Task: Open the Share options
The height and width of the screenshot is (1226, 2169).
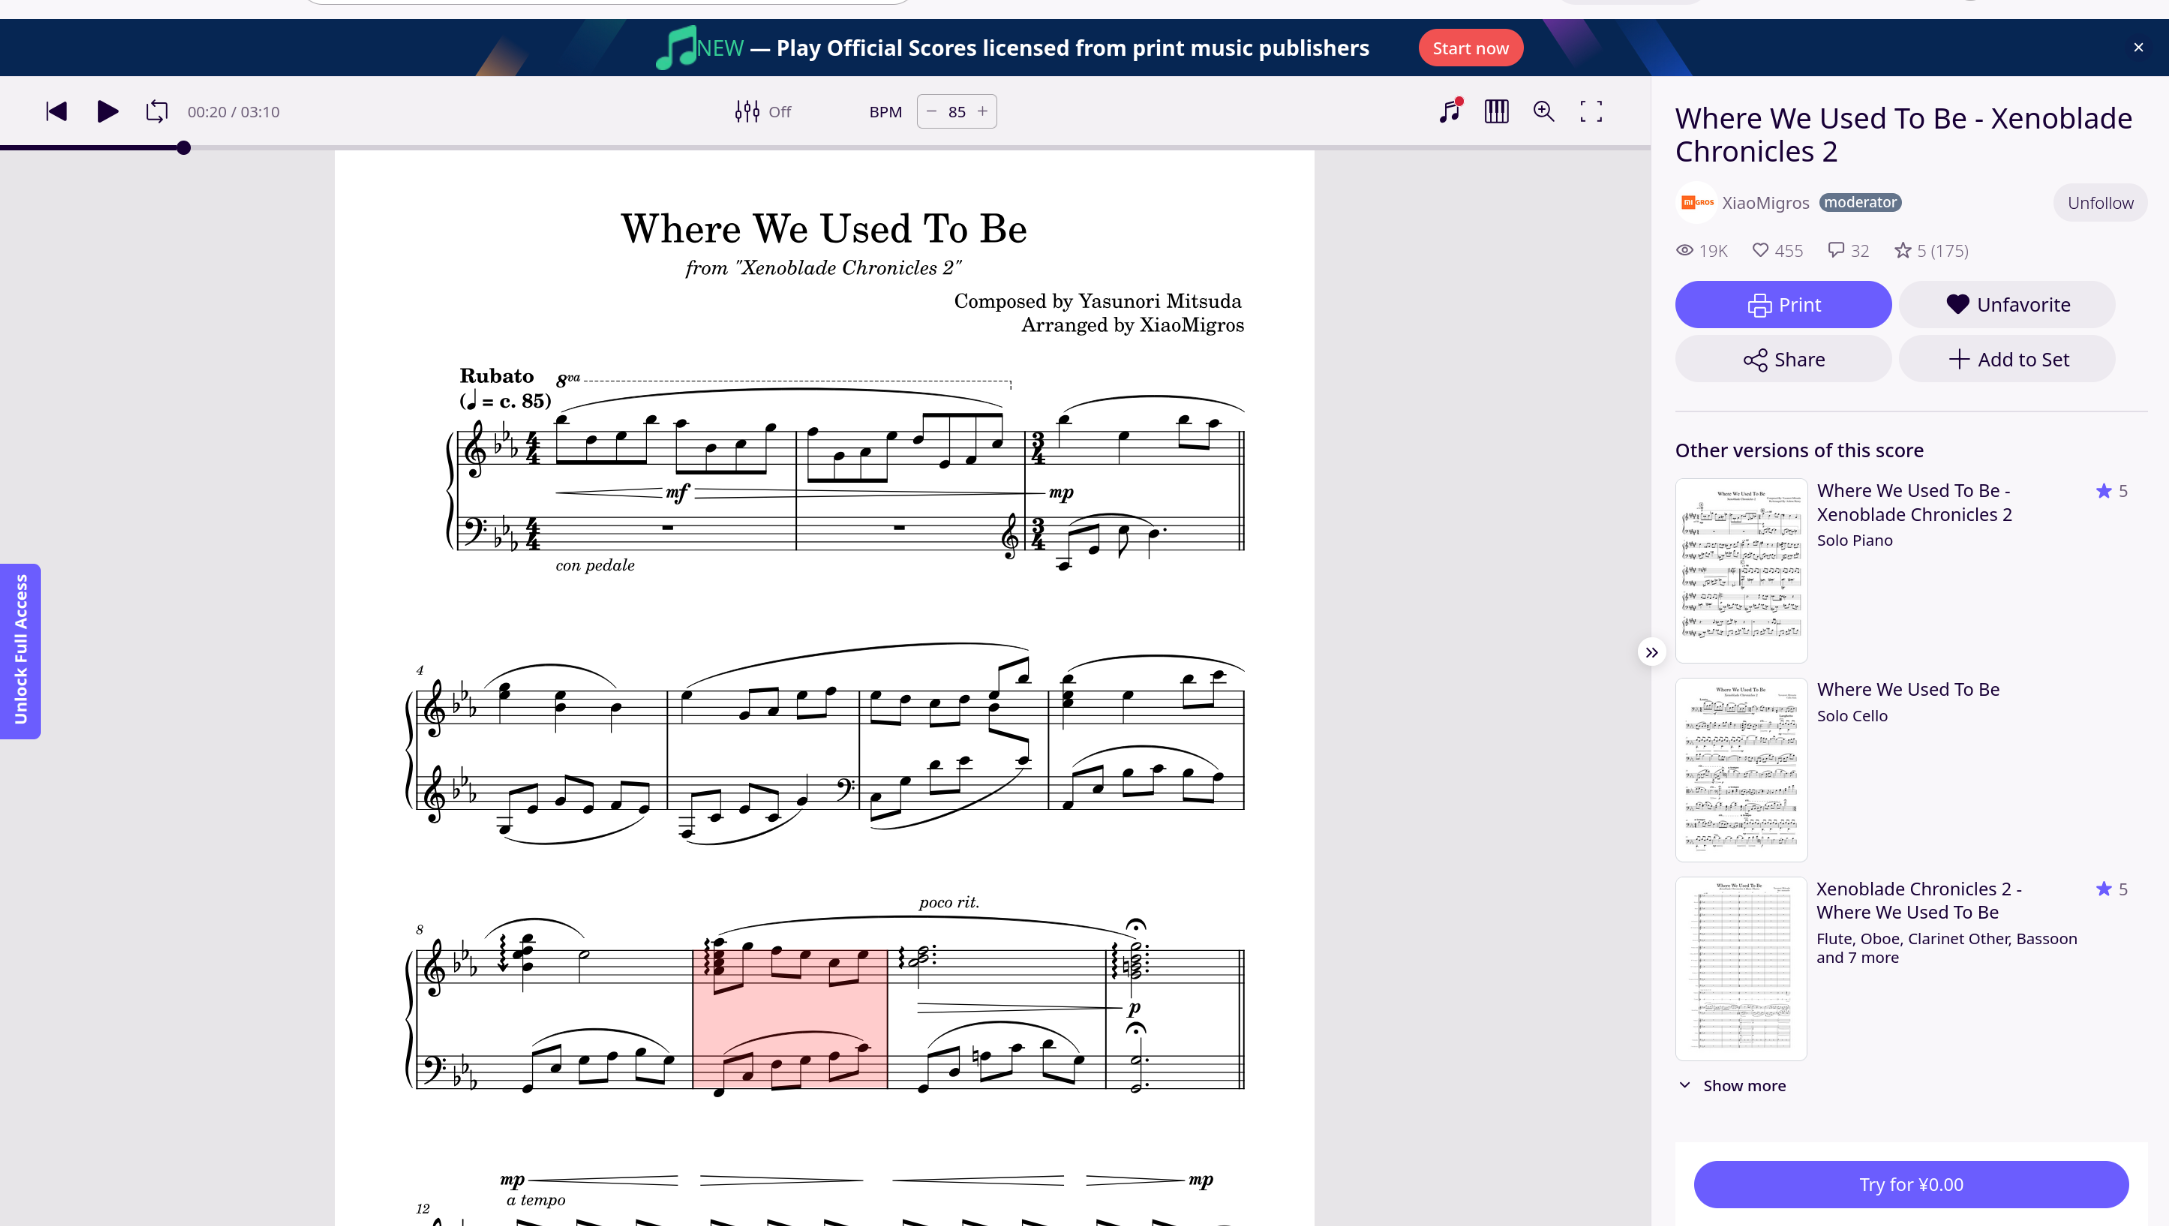Action: click(1782, 359)
